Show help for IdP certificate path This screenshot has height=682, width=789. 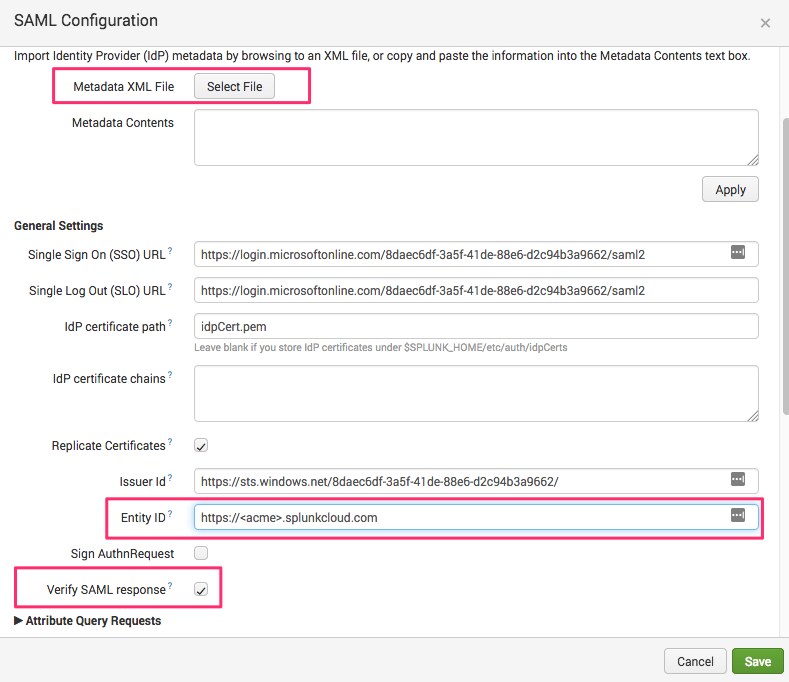[170, 323]
